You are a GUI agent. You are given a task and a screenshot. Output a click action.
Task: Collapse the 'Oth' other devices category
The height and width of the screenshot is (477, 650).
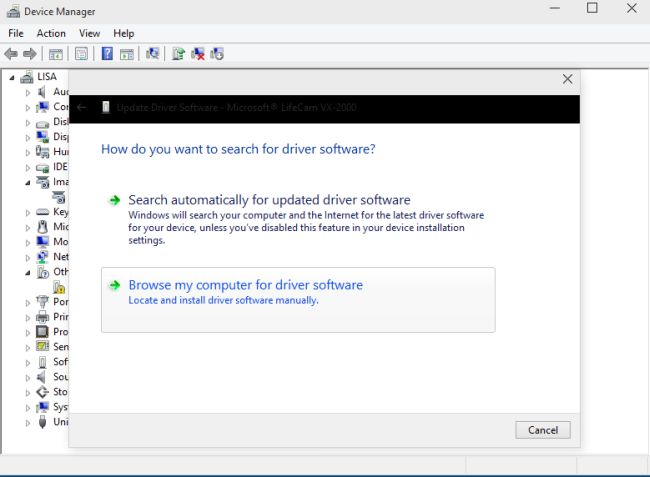point(28,273)
